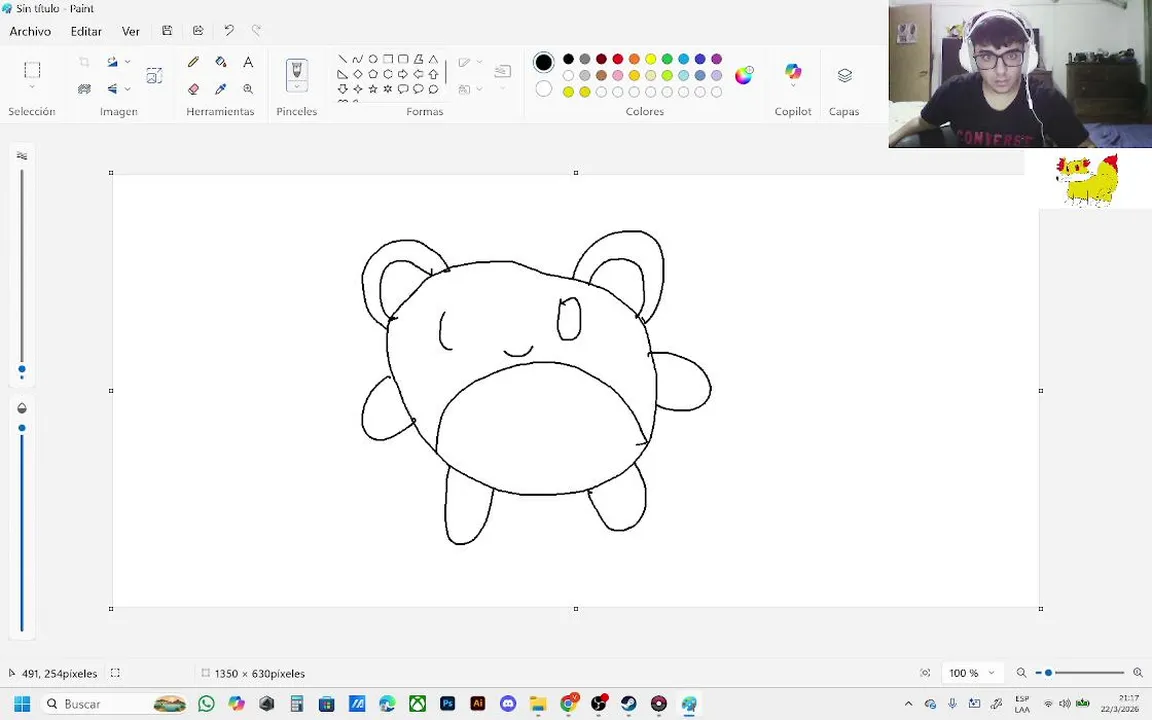
Task: Click the rectangular Selection tool
Action: pos(32,70)
